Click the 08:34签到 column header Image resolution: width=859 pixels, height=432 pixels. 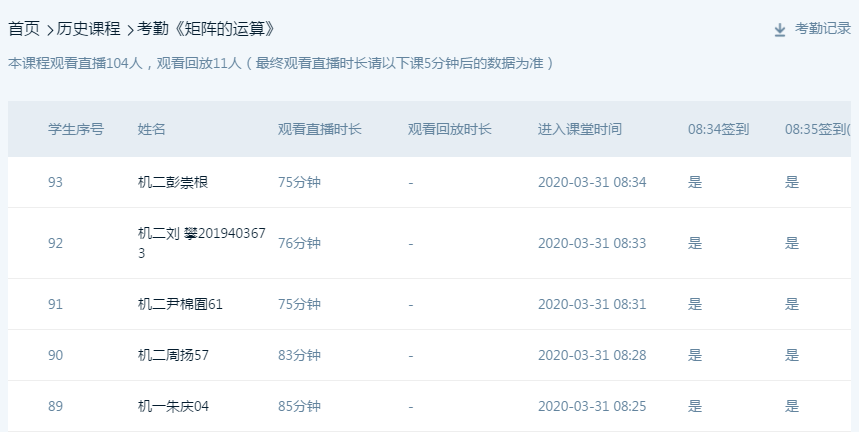[x=718, y=129]
